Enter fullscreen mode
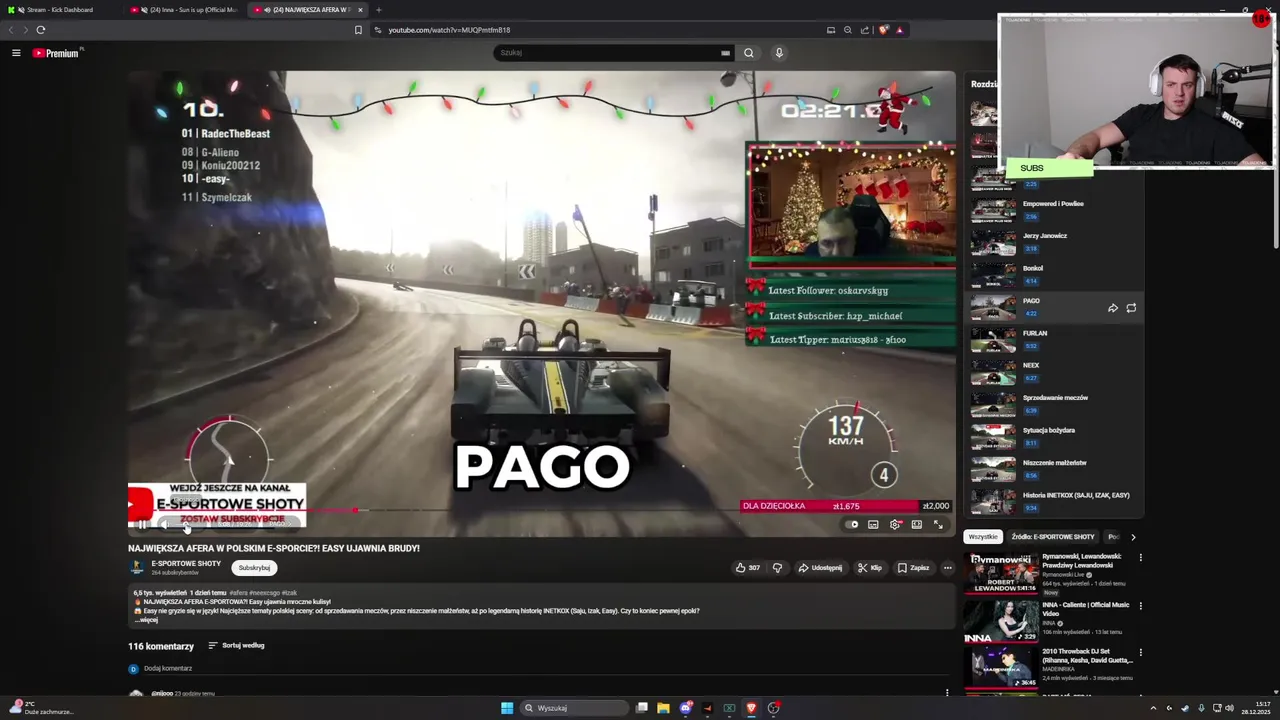Screen dimensions: 1280x720 (938, 525)
